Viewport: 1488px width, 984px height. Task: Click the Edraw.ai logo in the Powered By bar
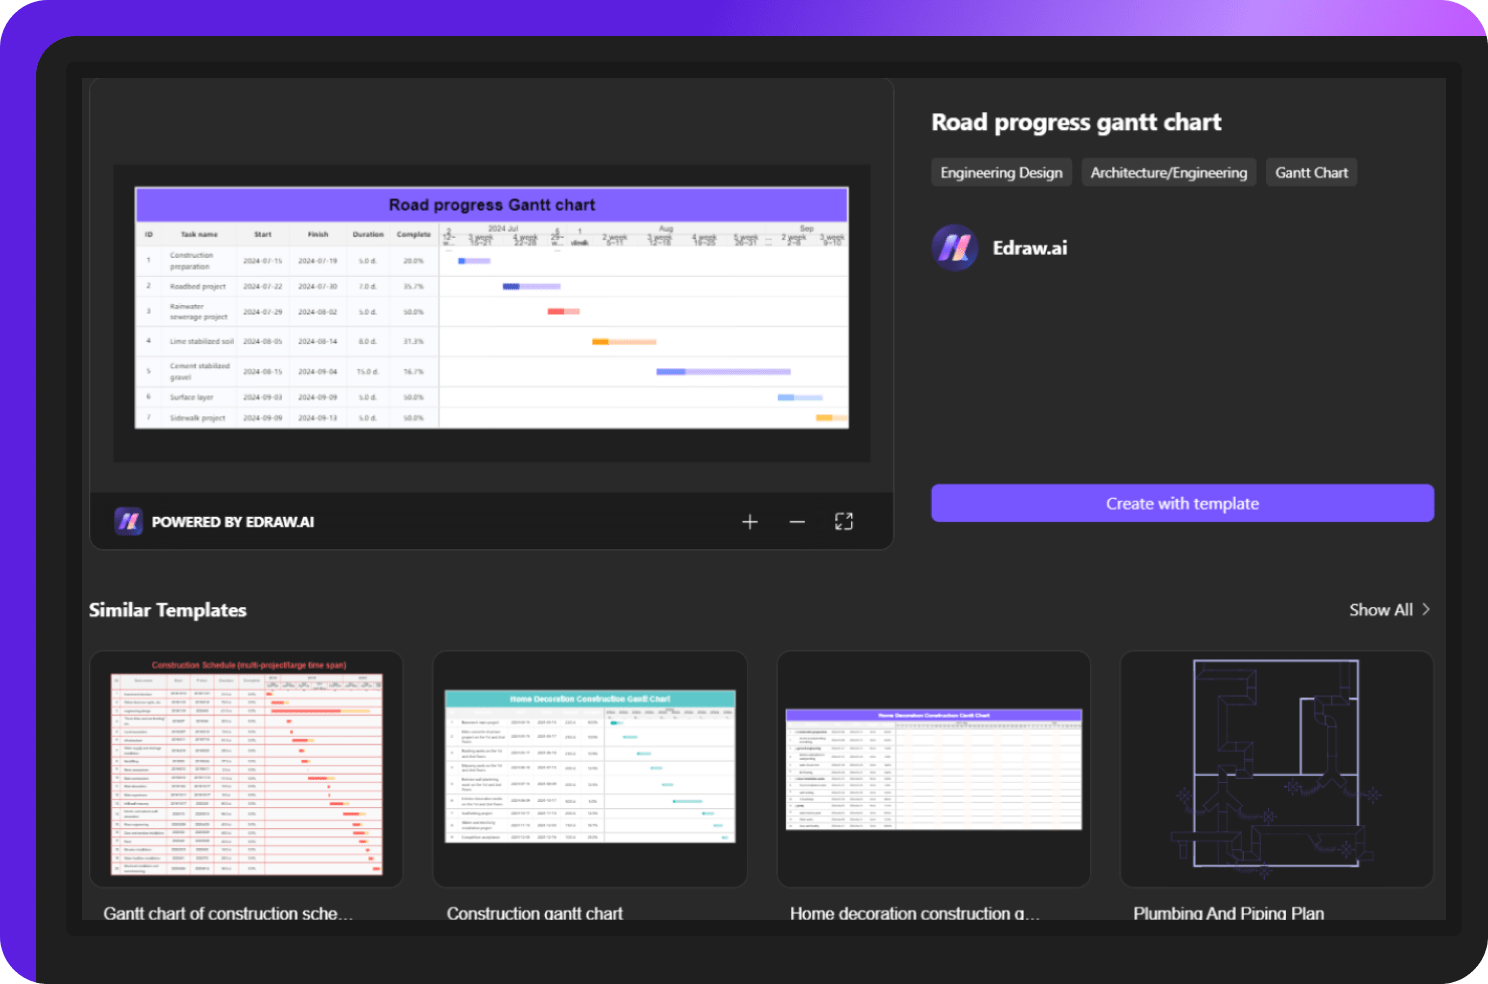pos(129,521)
